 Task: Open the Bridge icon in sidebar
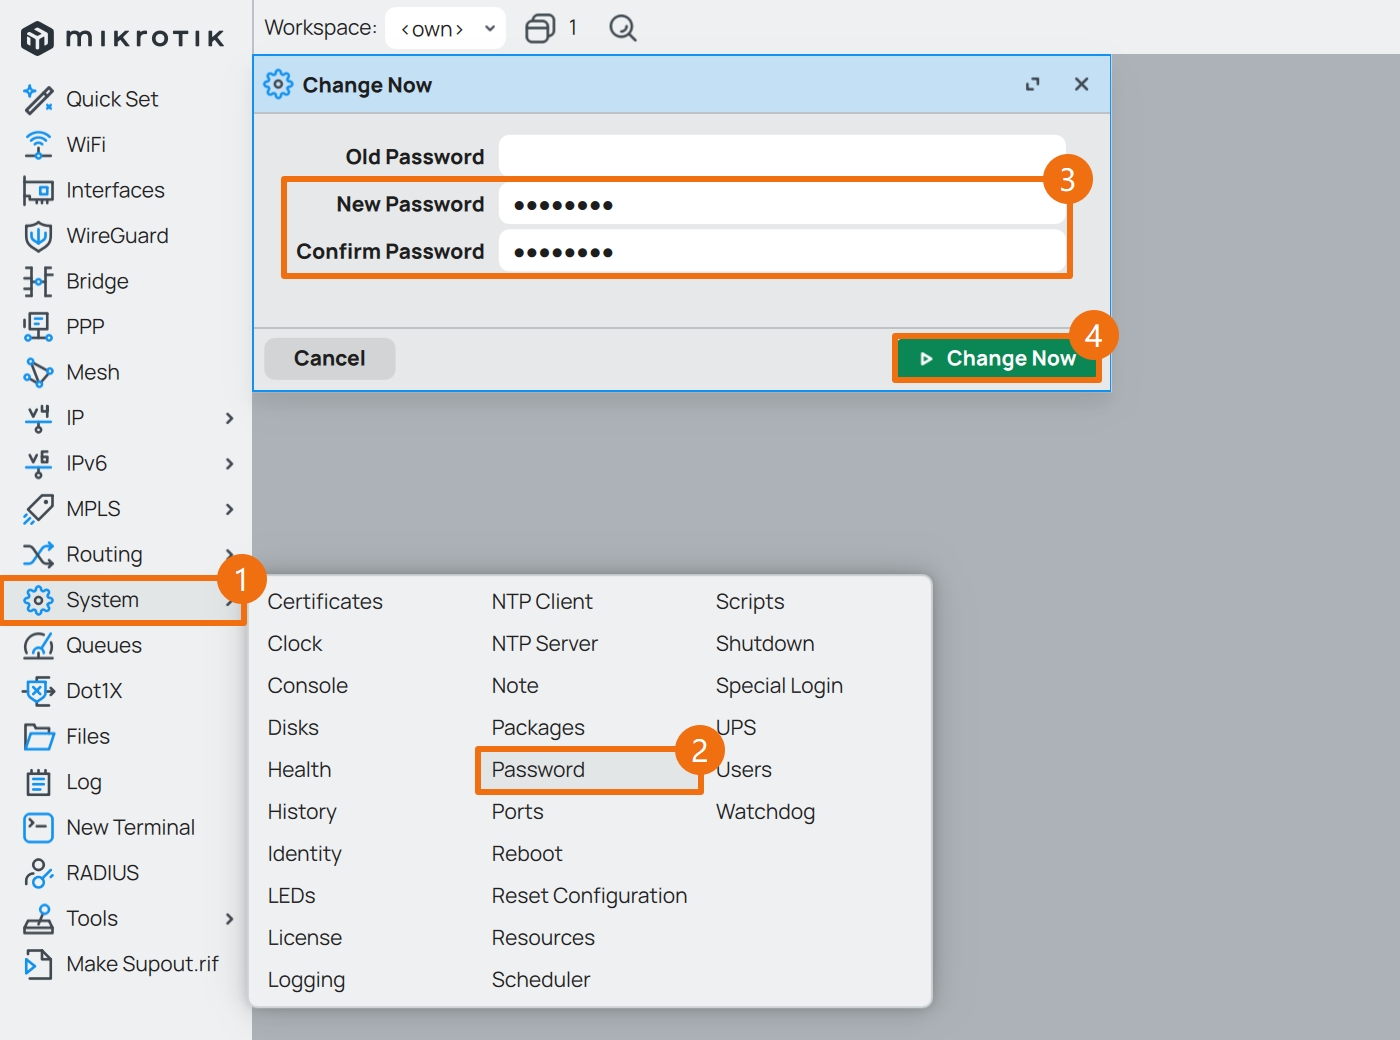(38, 282)
